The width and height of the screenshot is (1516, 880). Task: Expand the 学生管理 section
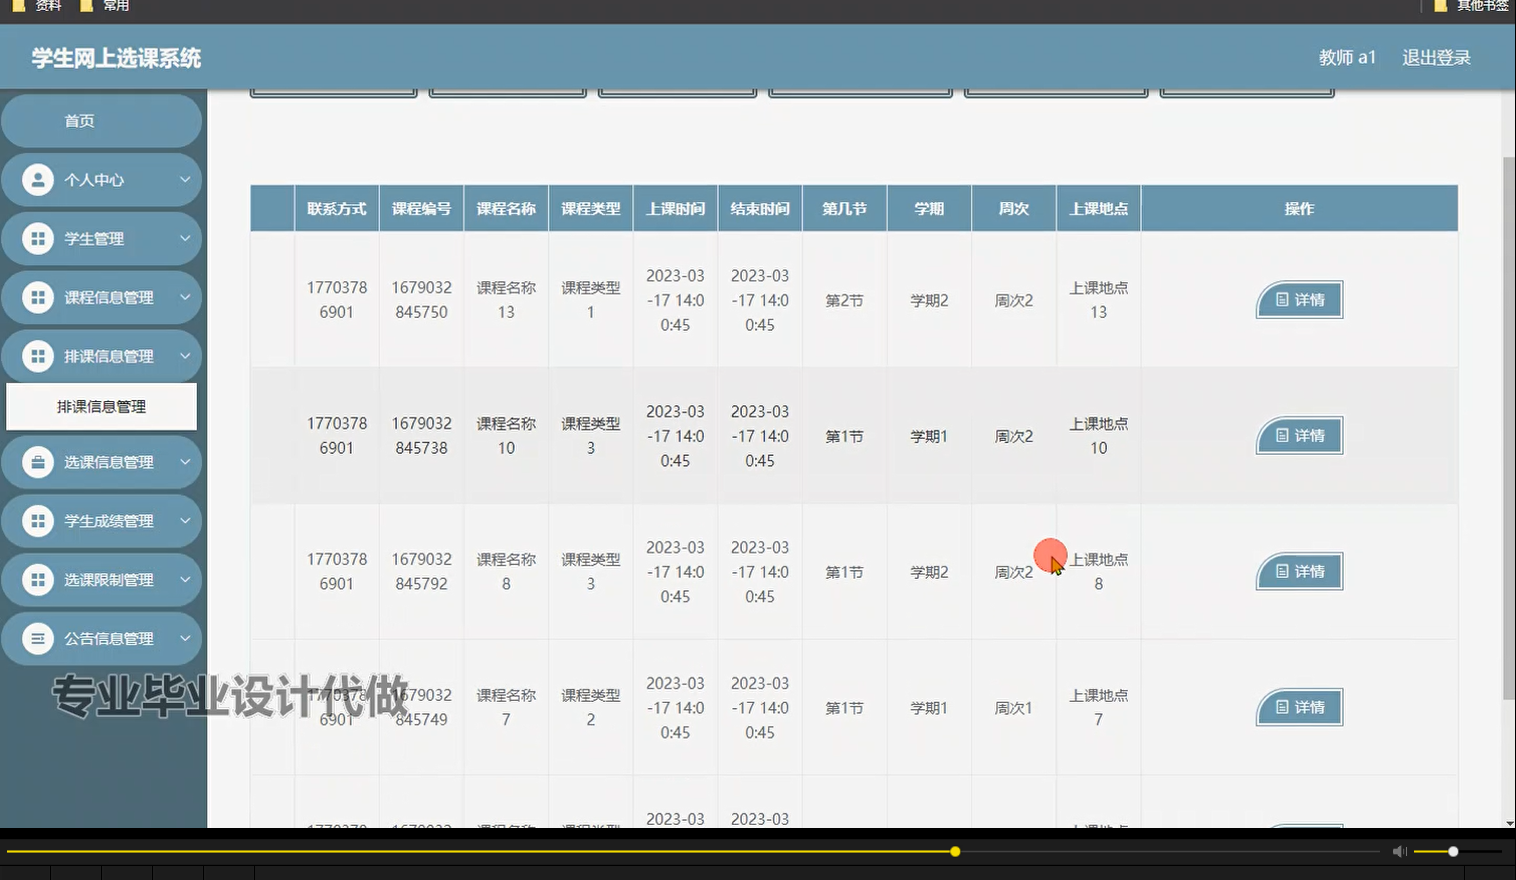coord(184,238)
